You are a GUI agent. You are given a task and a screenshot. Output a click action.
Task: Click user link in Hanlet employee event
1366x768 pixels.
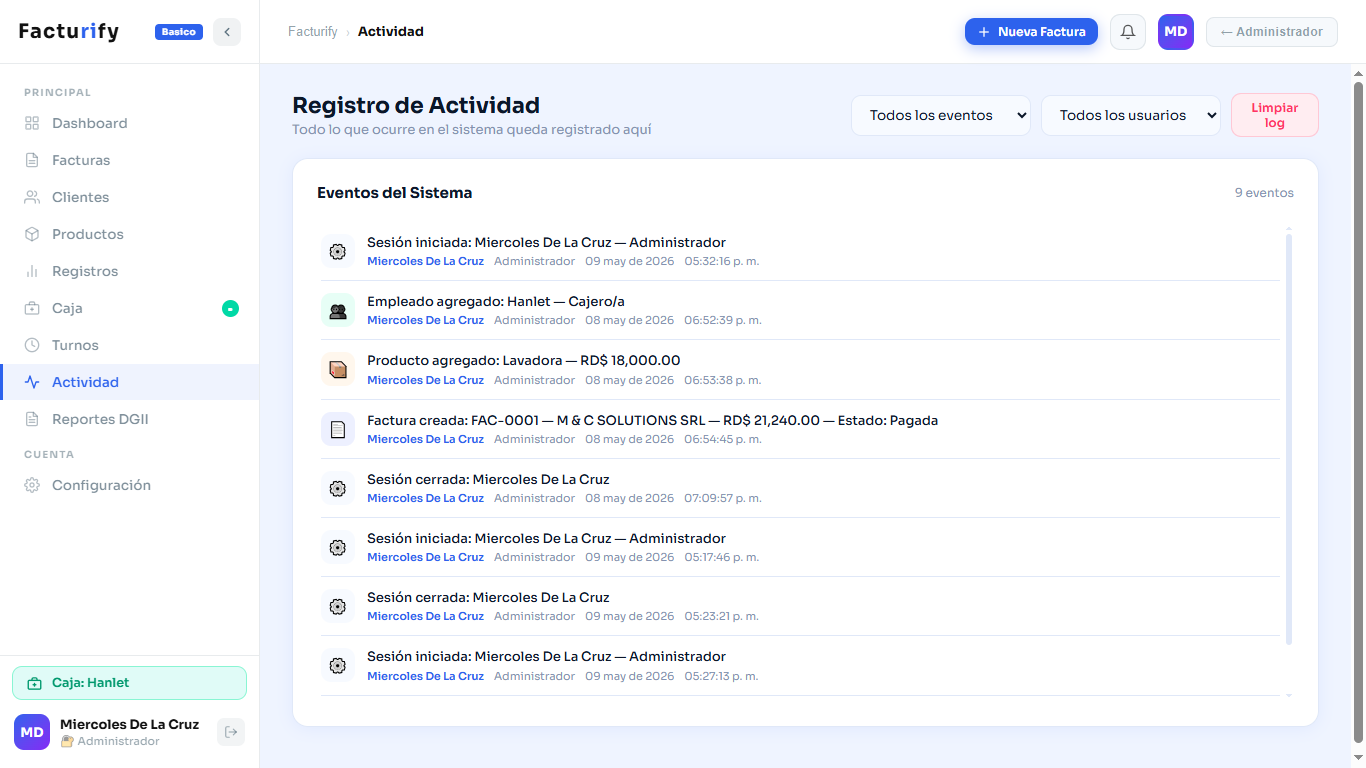click(425, 320)
